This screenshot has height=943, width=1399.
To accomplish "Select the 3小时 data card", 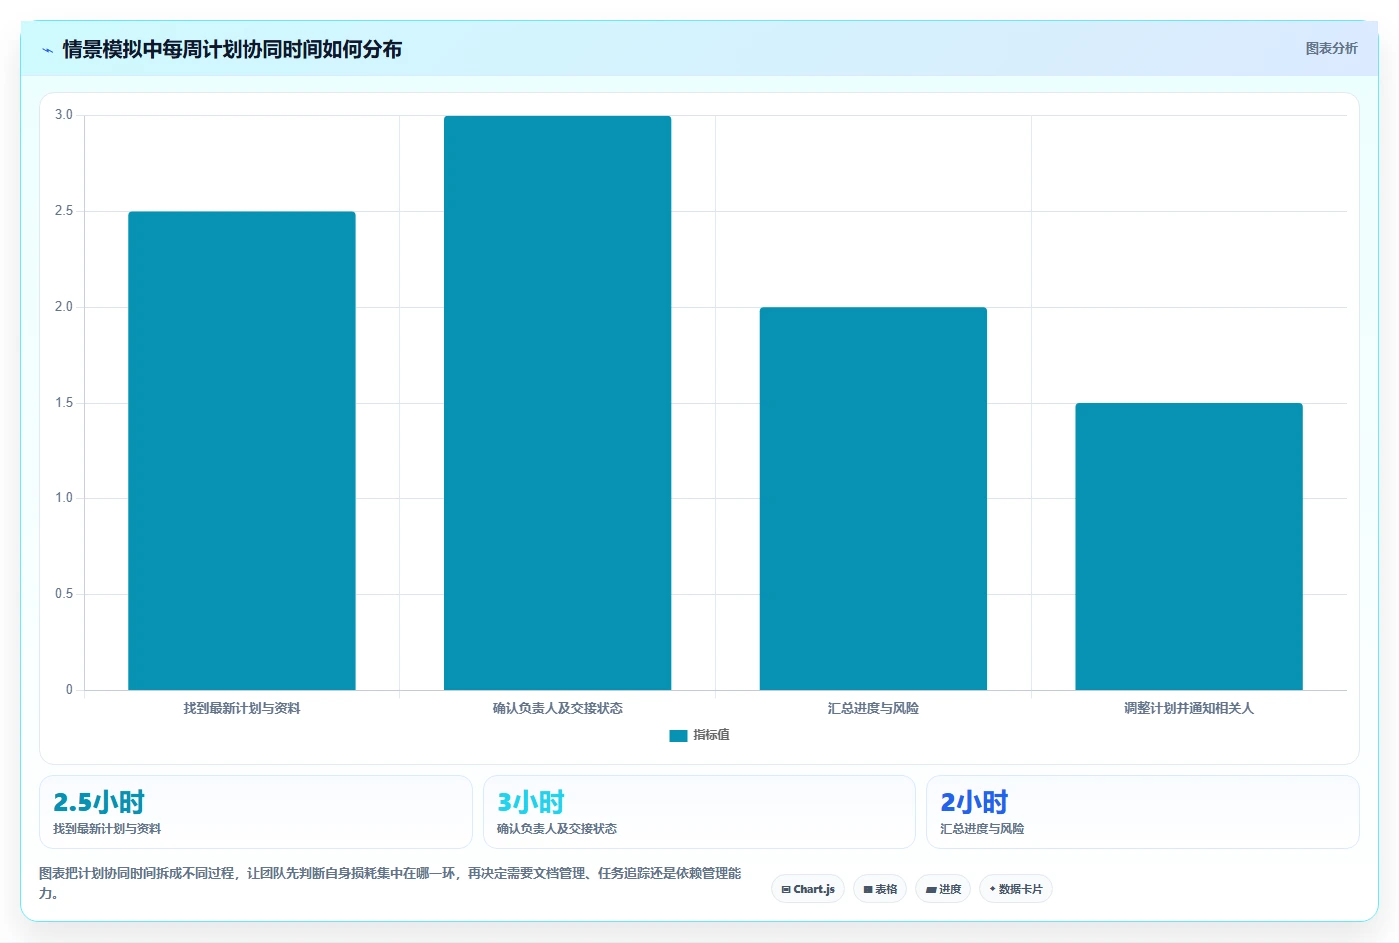I will (699, 812).
